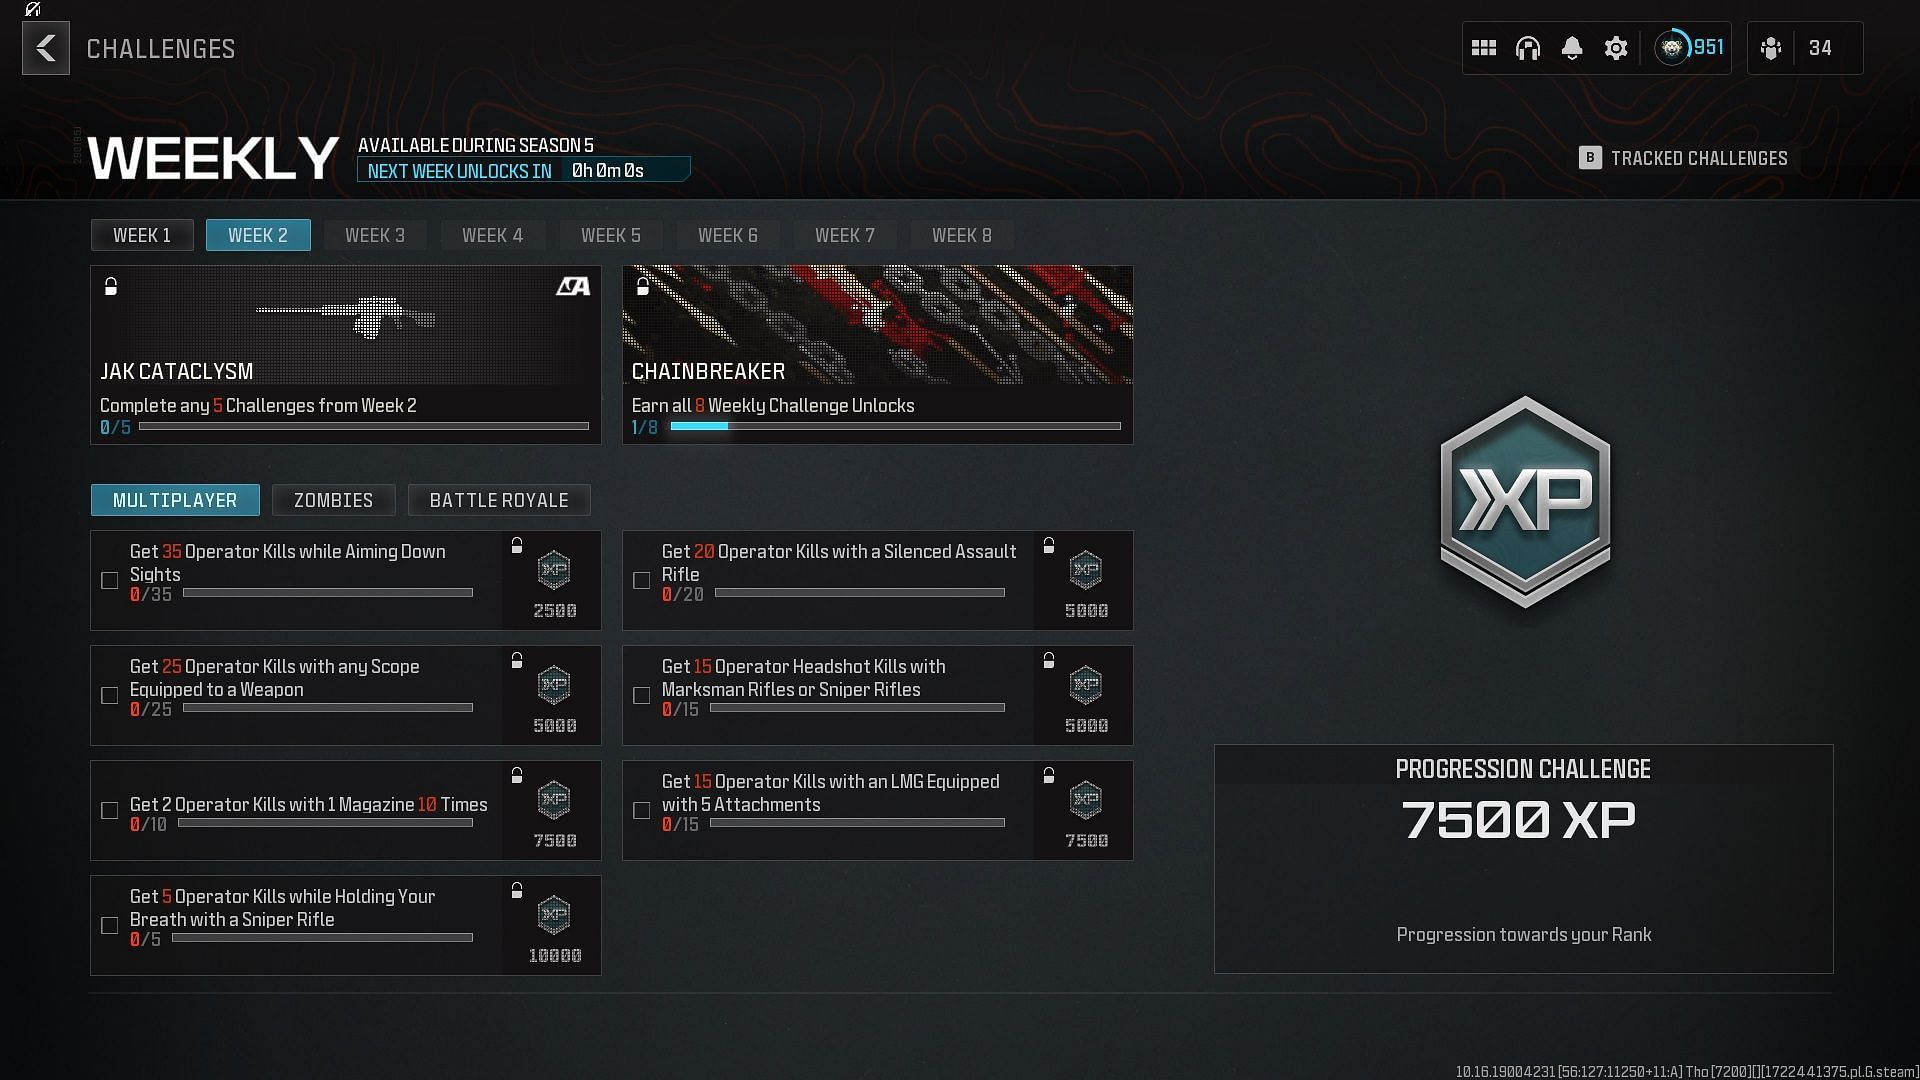Click the notifications bell icon
The width and height of the screenshot is (1920, 1080).
1571,47
